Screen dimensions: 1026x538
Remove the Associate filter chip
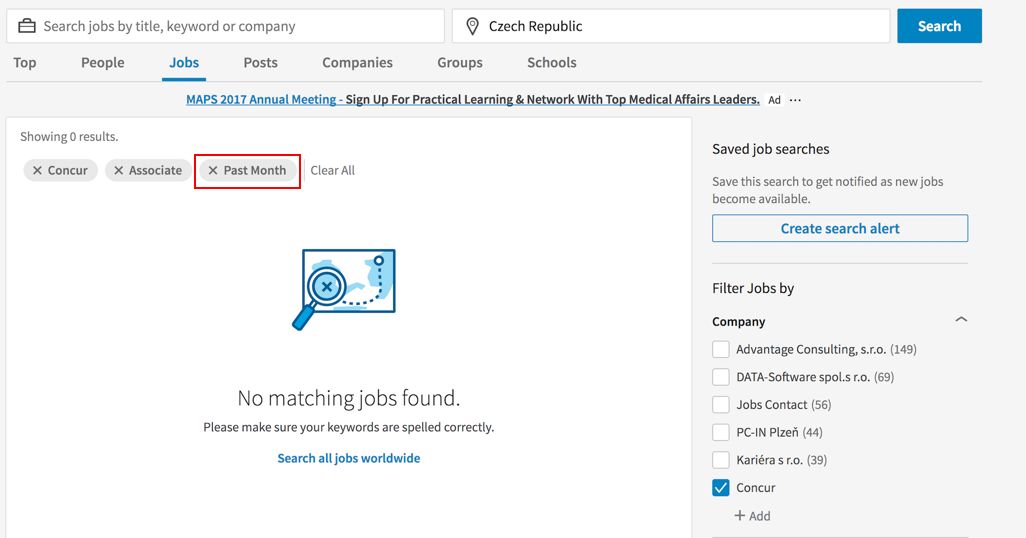coord(119,171)
